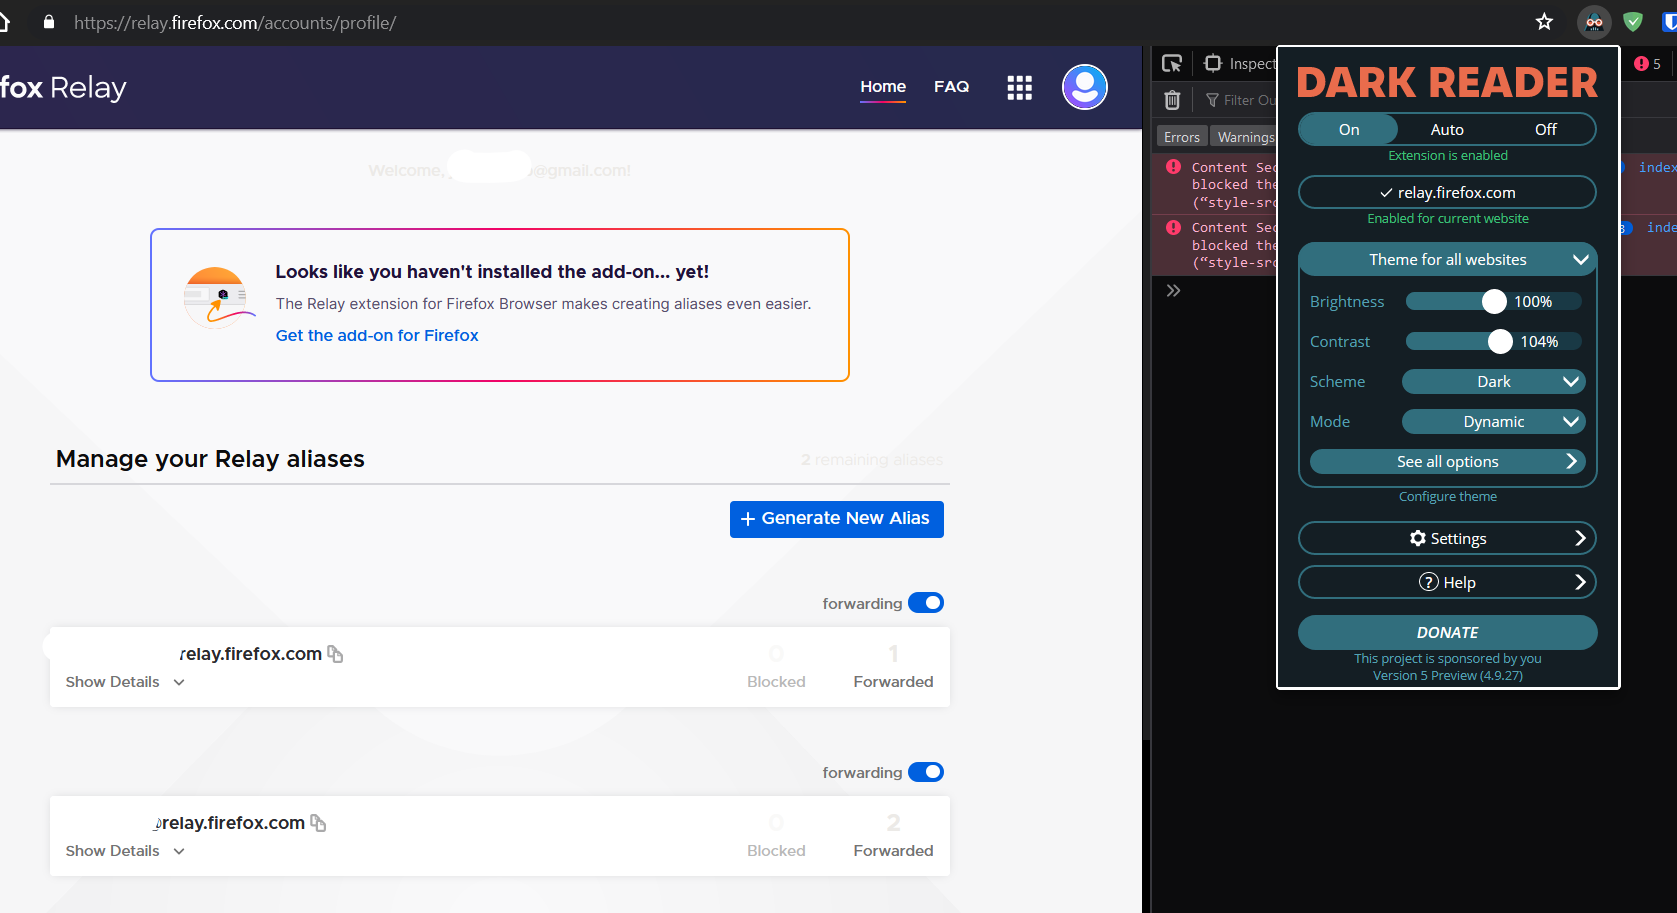Adjust the Brightness slider
1677x913 pixels.
[x=1494, y=302]
